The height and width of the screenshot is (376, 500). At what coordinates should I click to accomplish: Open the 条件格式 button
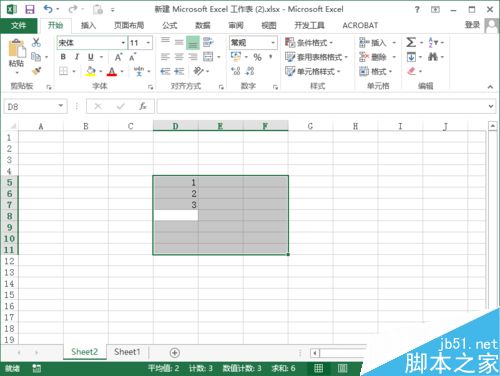click(309, 43)
